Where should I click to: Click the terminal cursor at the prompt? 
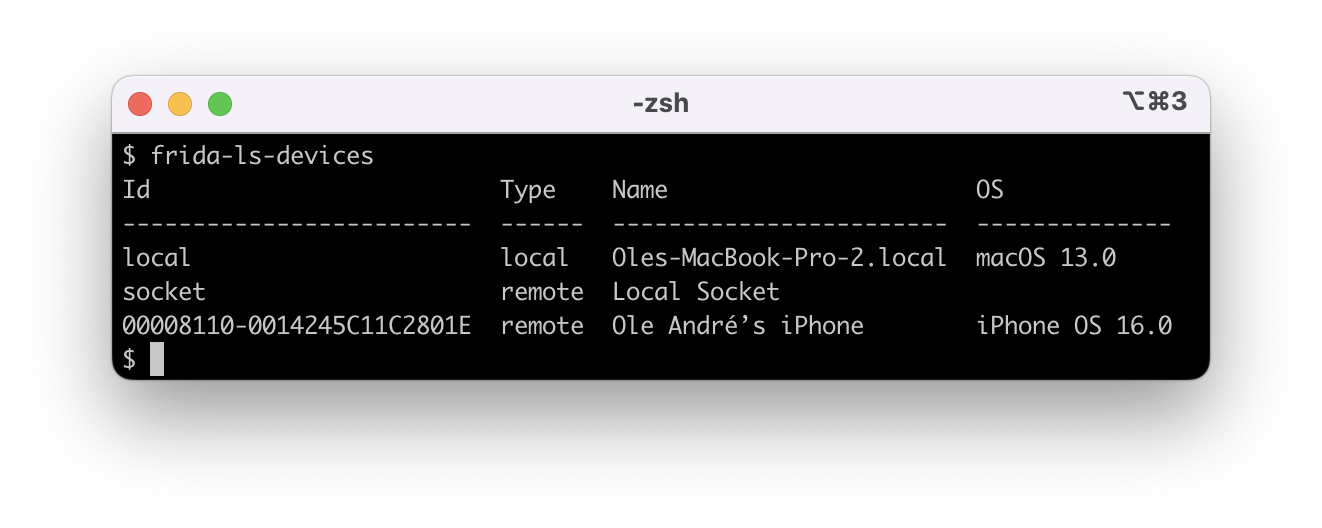157,359
